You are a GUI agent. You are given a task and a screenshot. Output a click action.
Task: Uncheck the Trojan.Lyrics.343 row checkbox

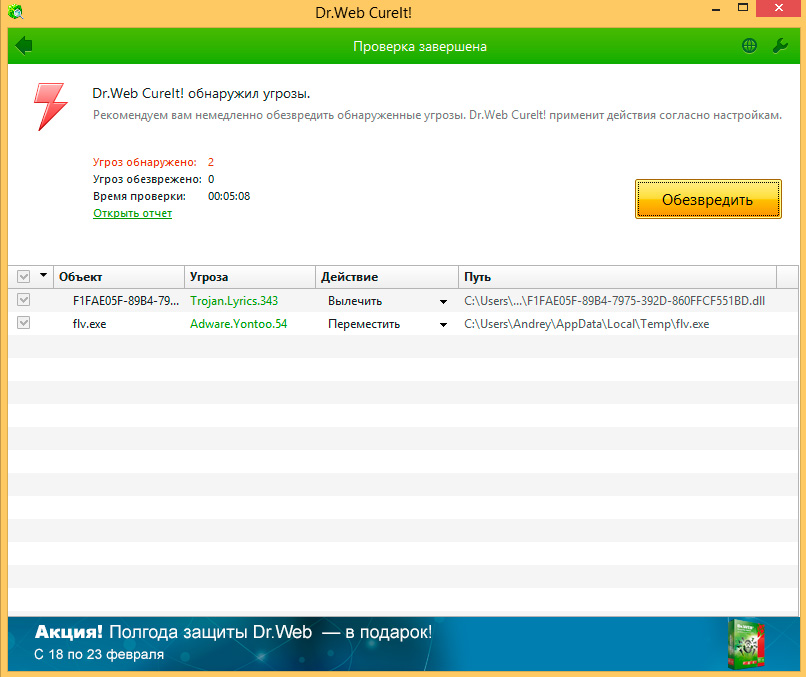pos(24,300)
